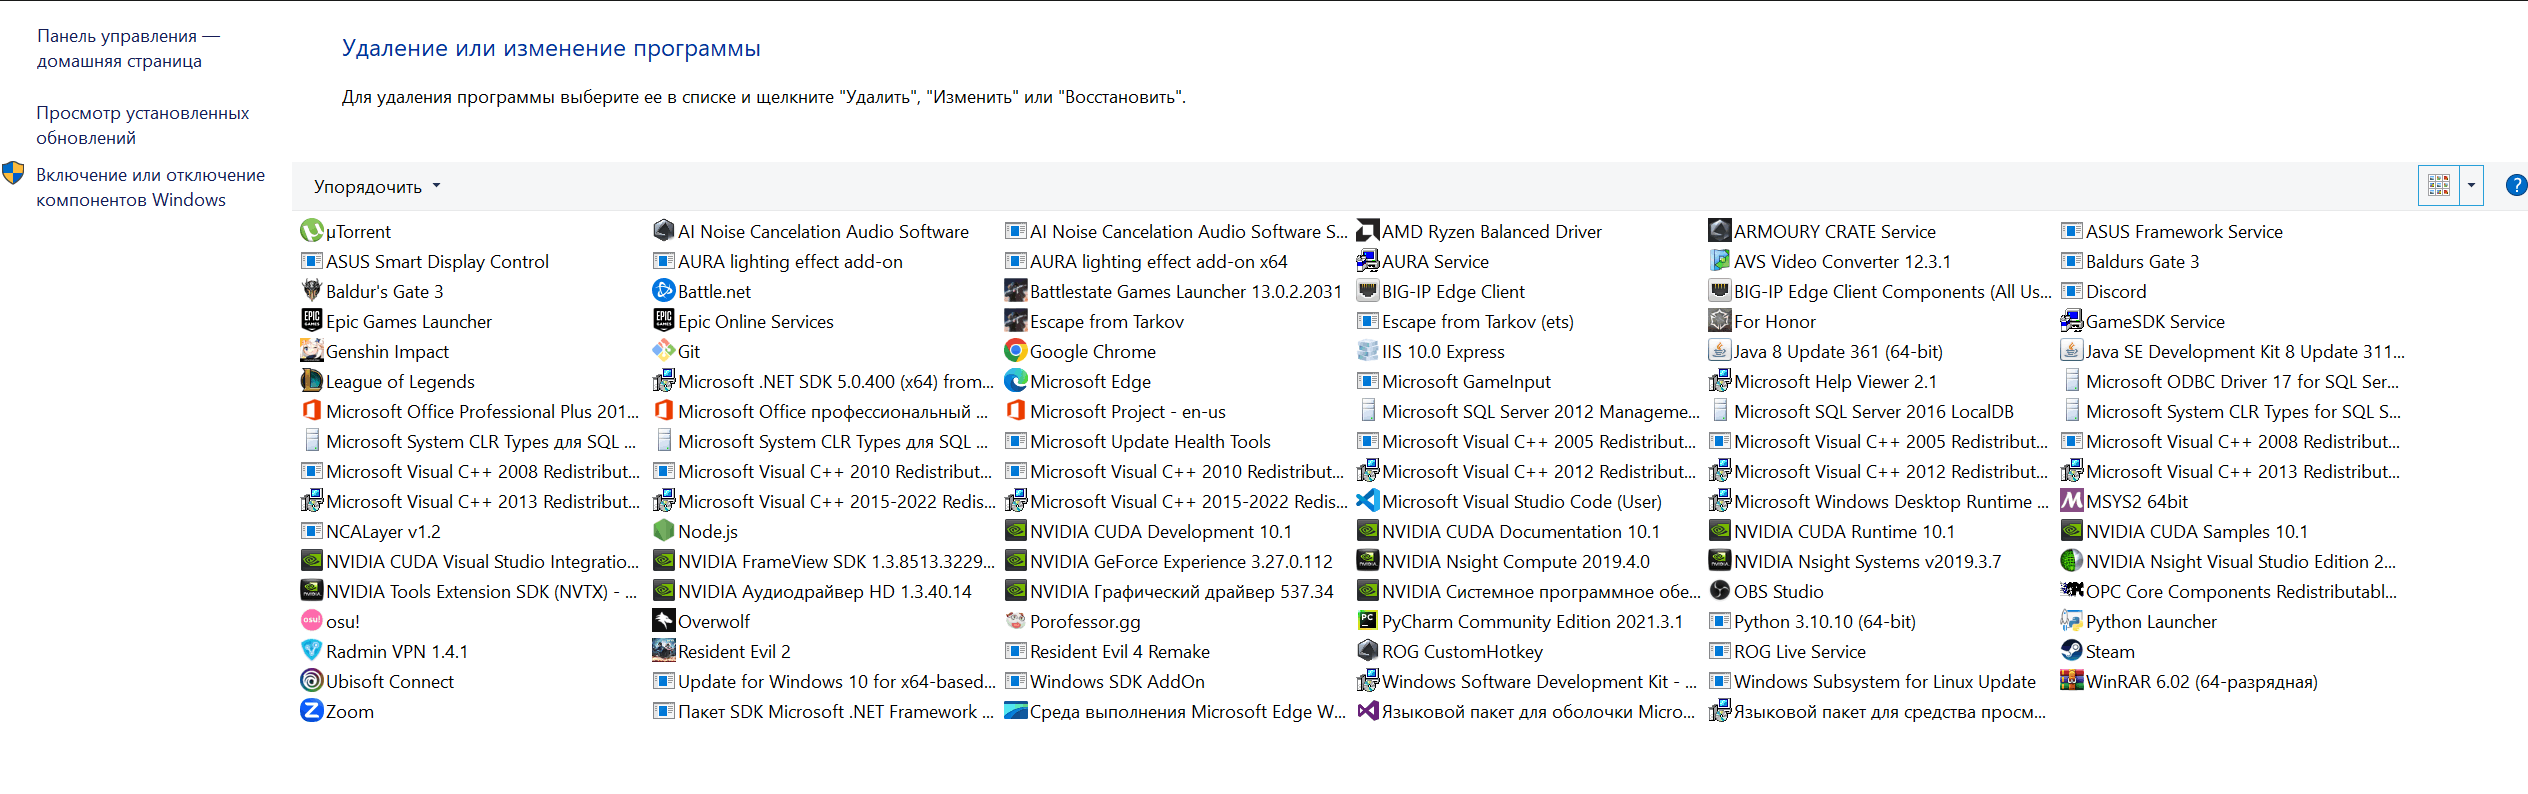Select Microsoft Update Health Tools entry
This screenshot has height=794, width=2528.
pyautogui.click(x=1138, y=441)
